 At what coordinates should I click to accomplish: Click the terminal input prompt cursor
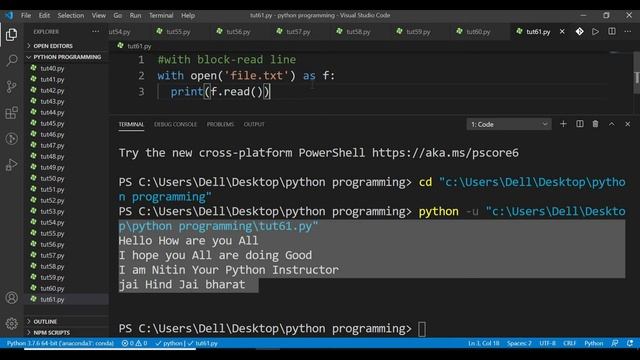[x=422, y=329]
